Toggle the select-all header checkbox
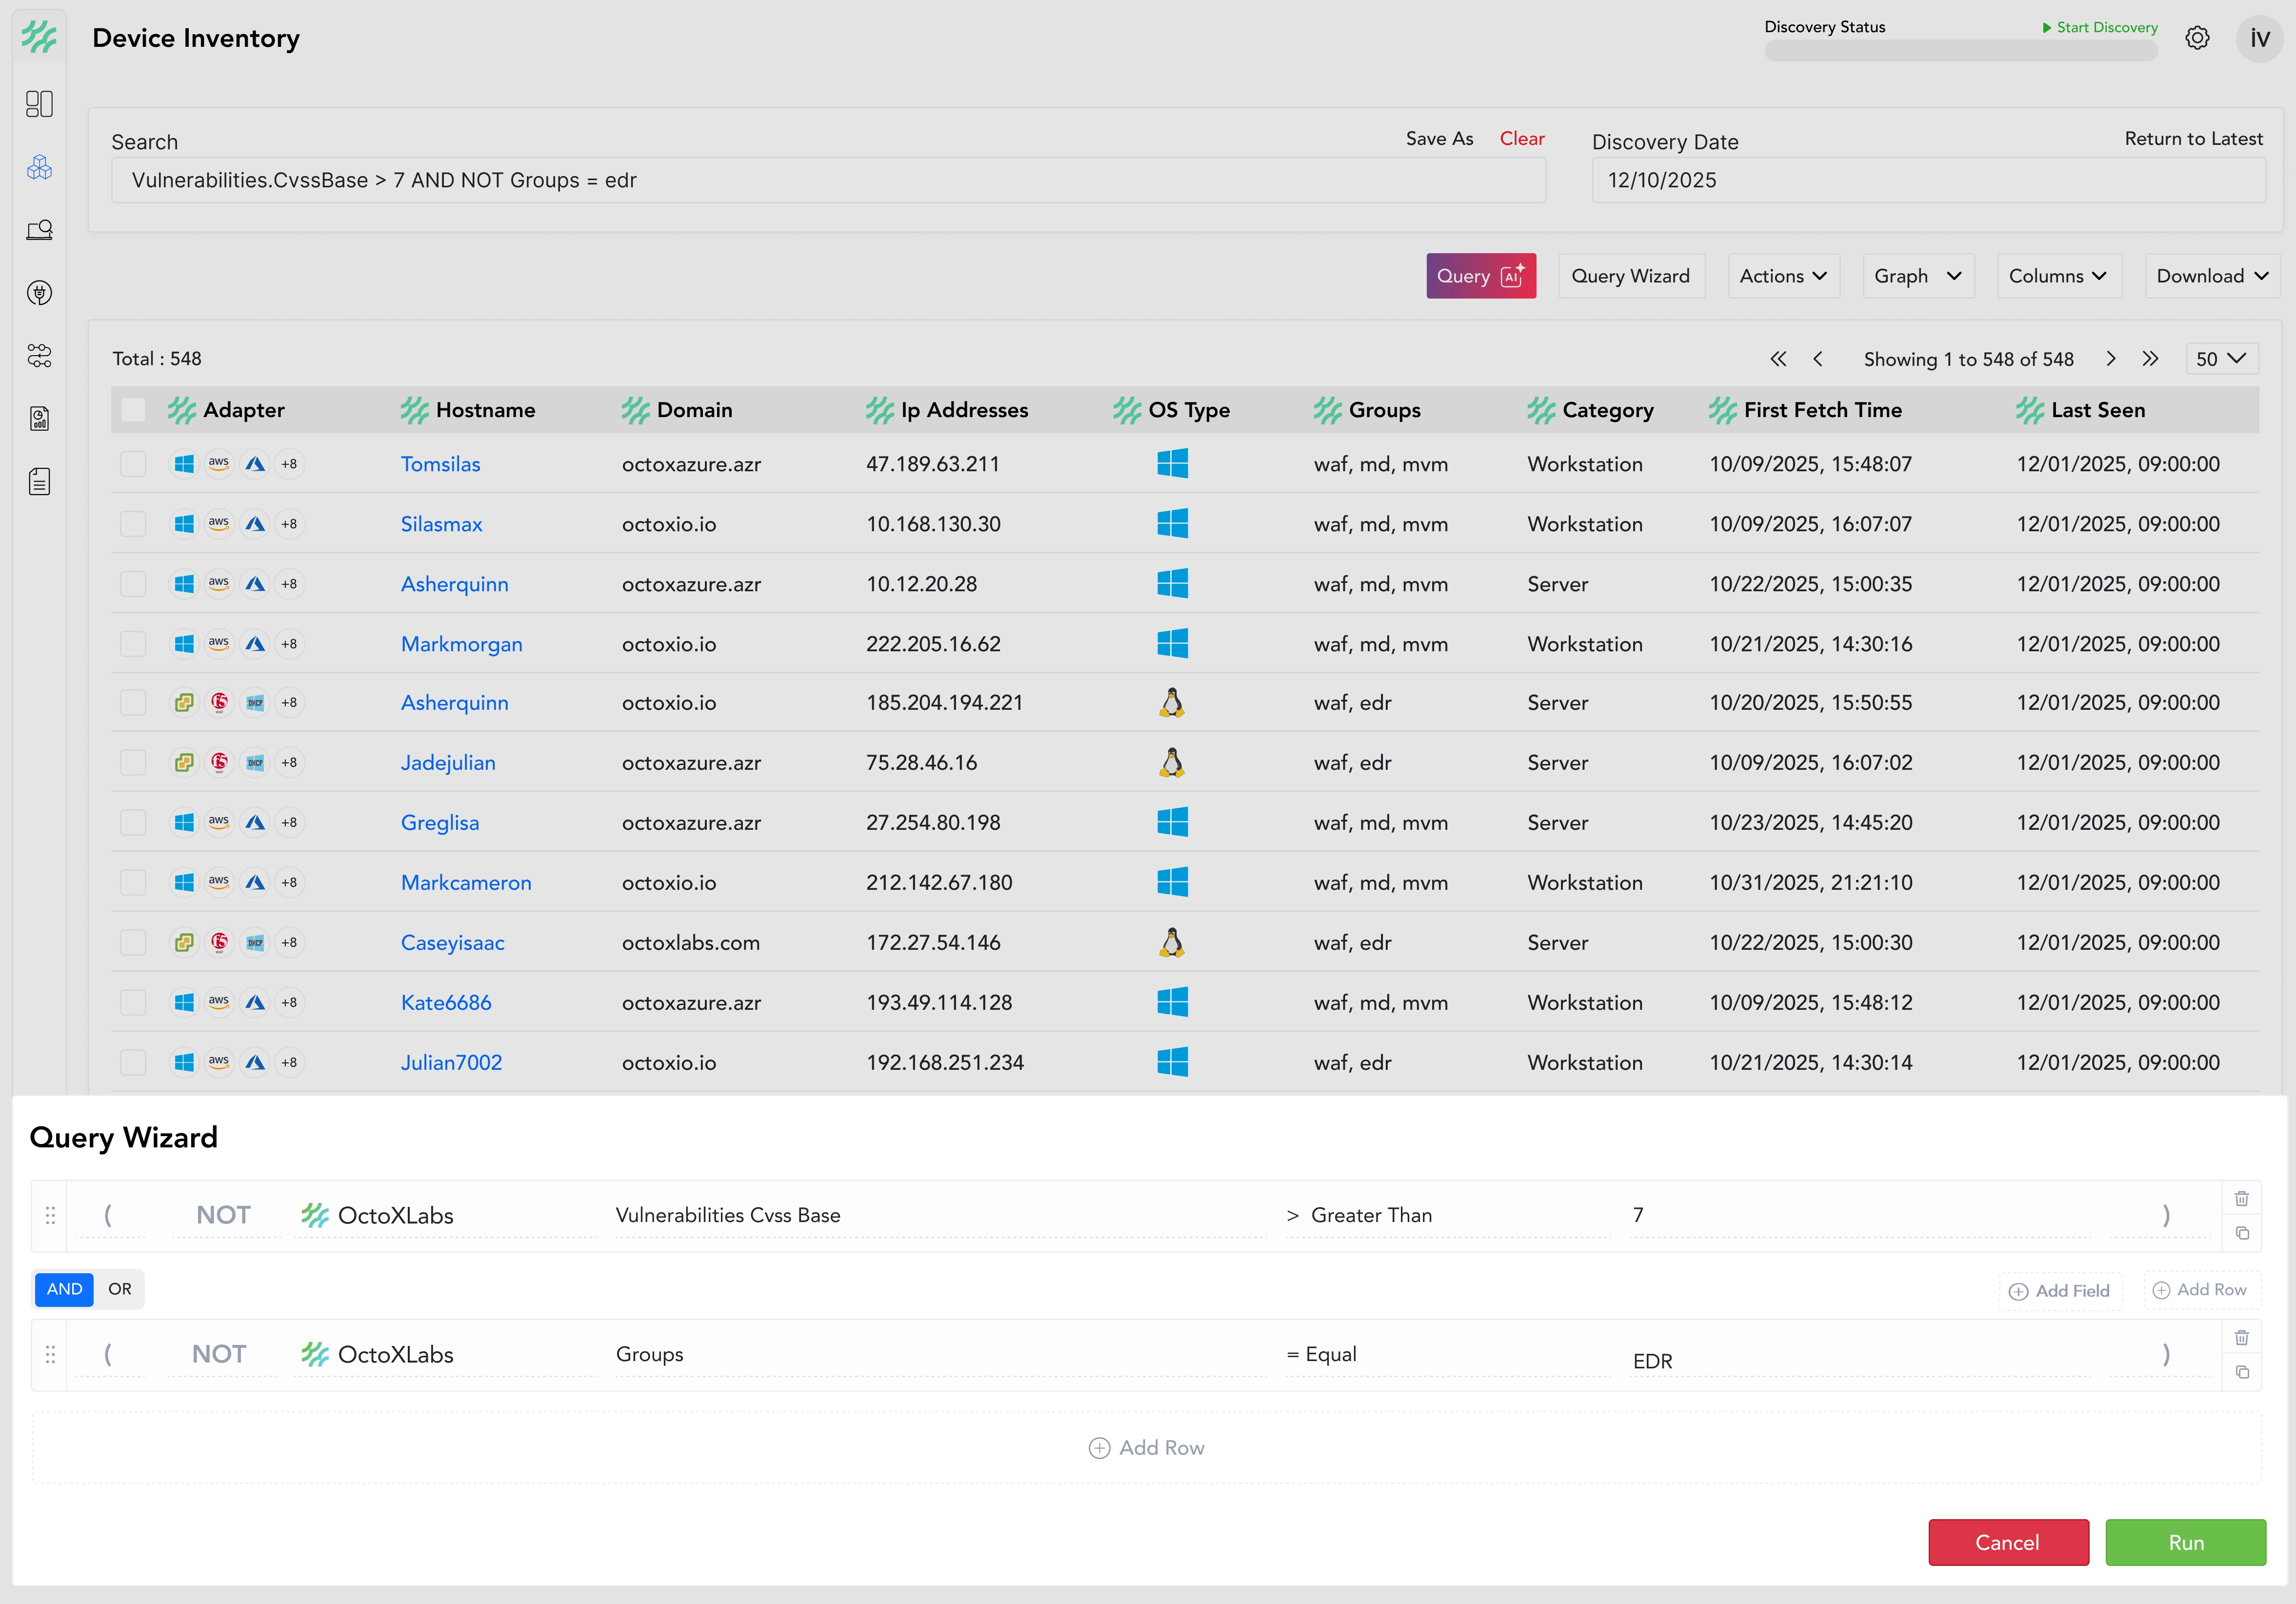The height and width of the screenshot is (1604, 2296). [133, 410]
